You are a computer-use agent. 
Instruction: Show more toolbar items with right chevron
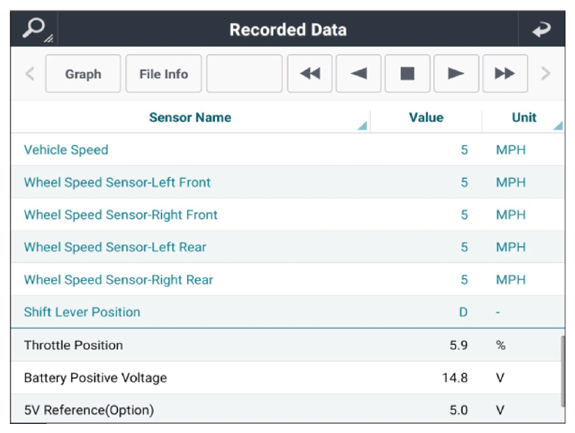(546, 73)
